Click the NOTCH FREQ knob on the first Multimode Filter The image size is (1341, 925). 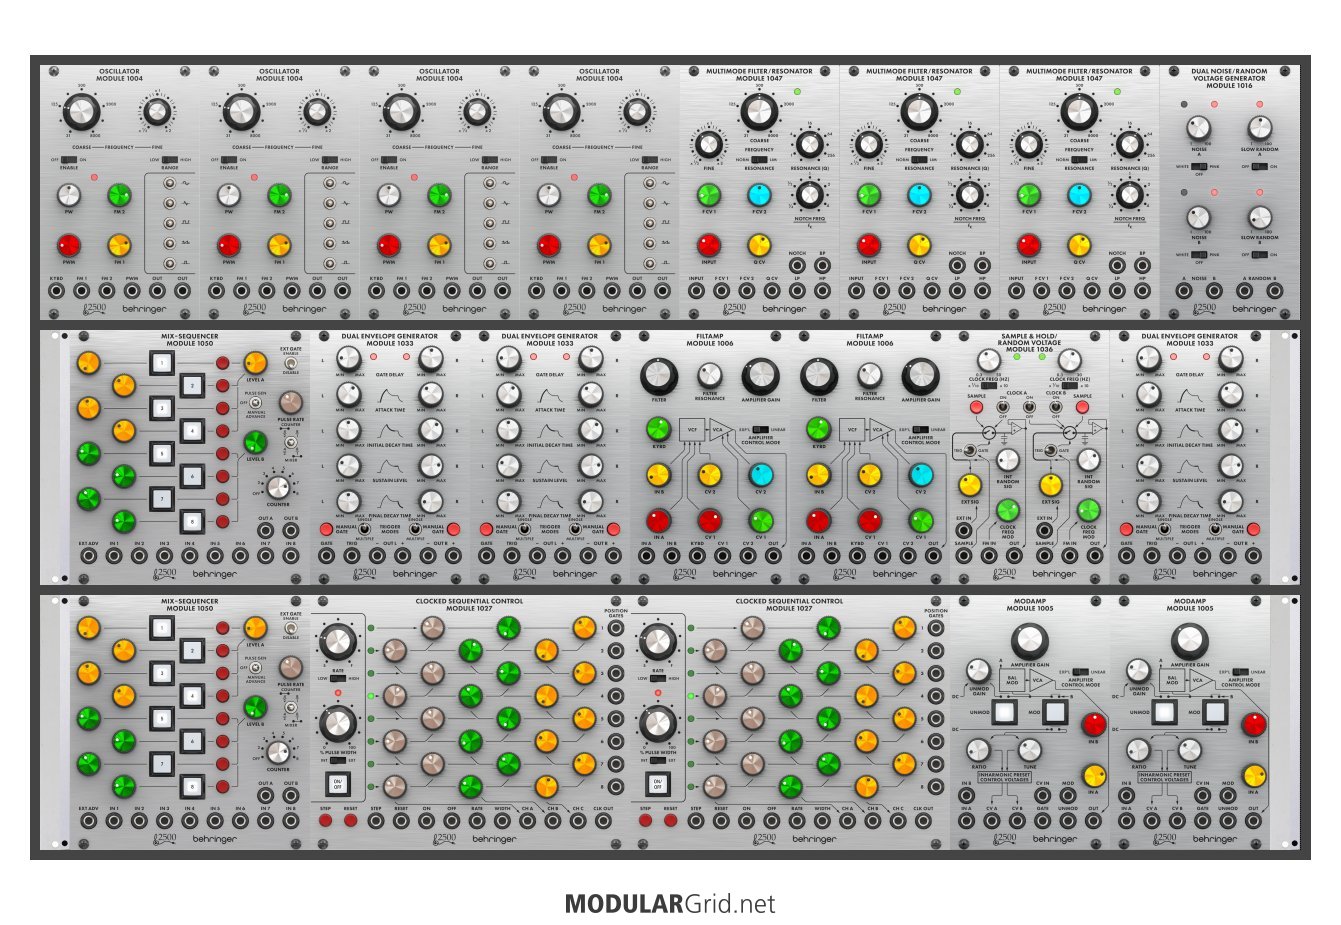[x=810, y=195]
